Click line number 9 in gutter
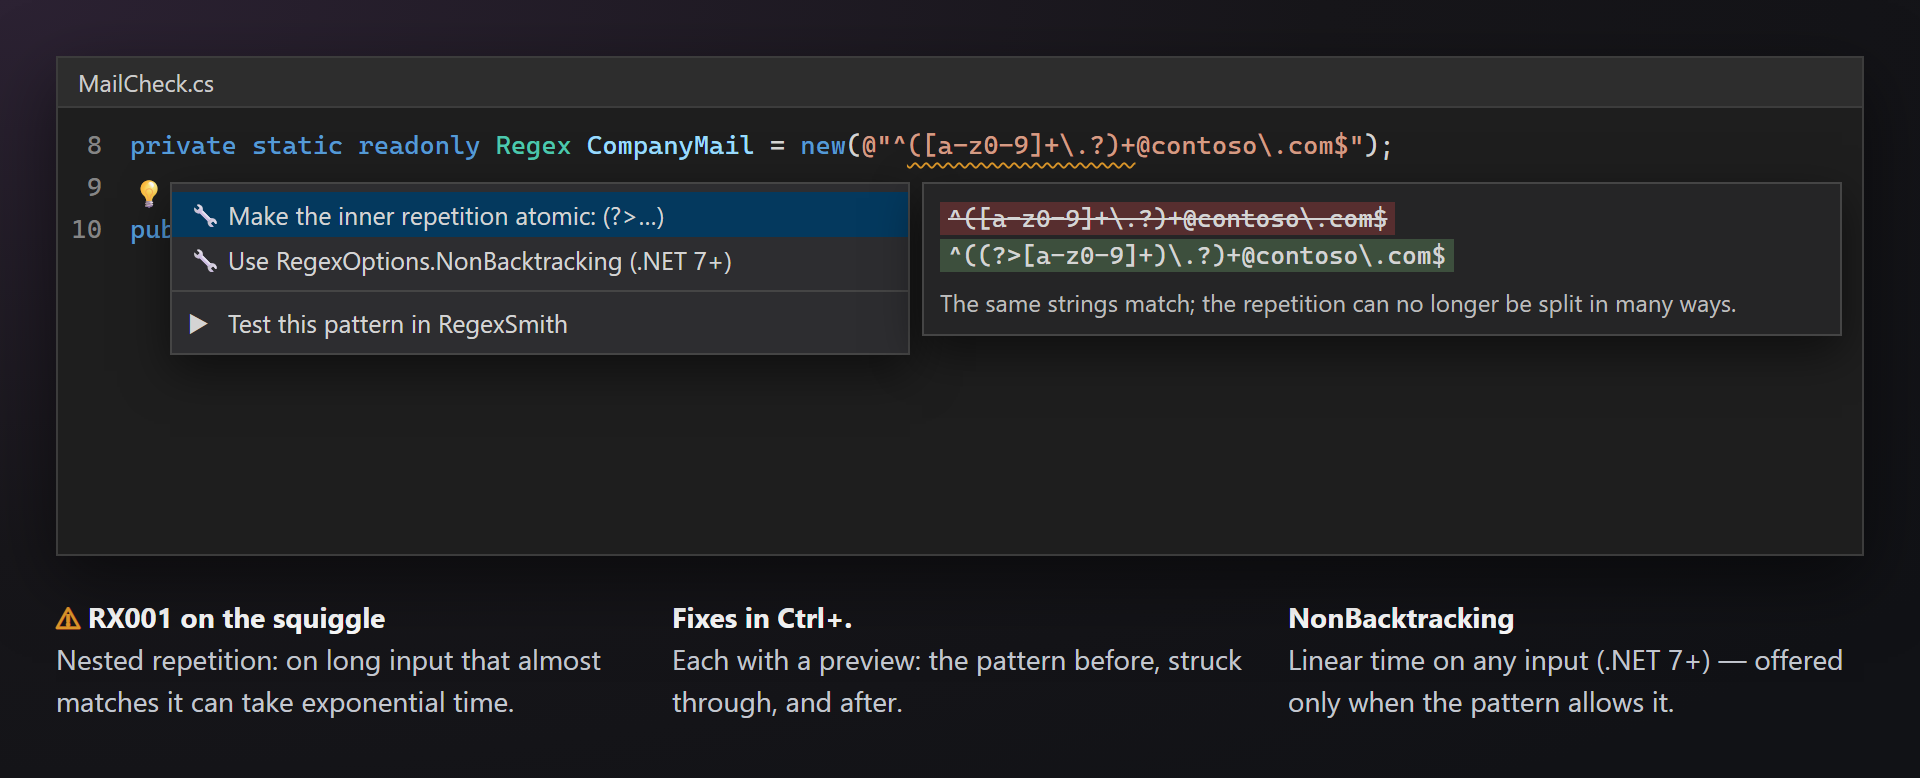 coord(94,188)
